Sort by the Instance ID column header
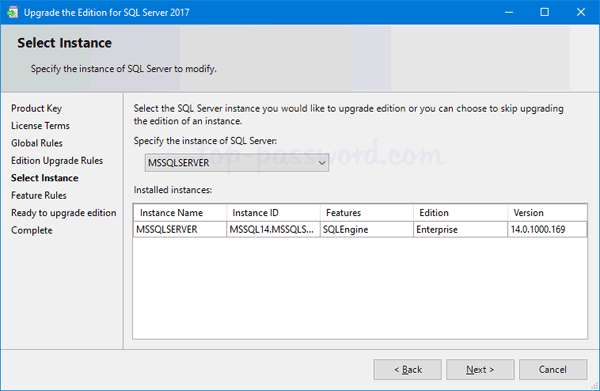The width and height of the screenshot is (600, 391). click(273, 212)
